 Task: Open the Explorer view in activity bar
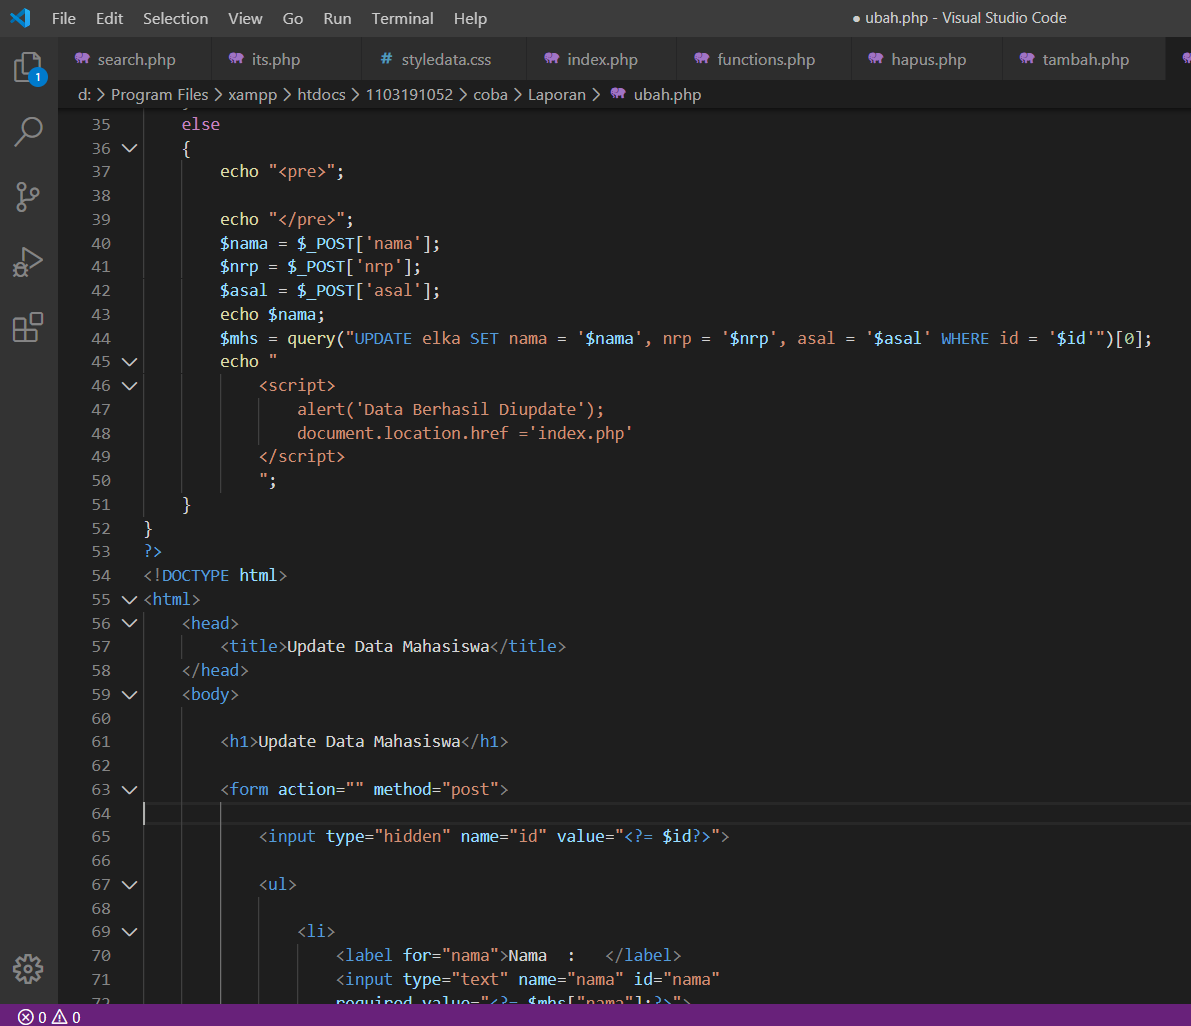pyautogui.click(x=29, y=68)
